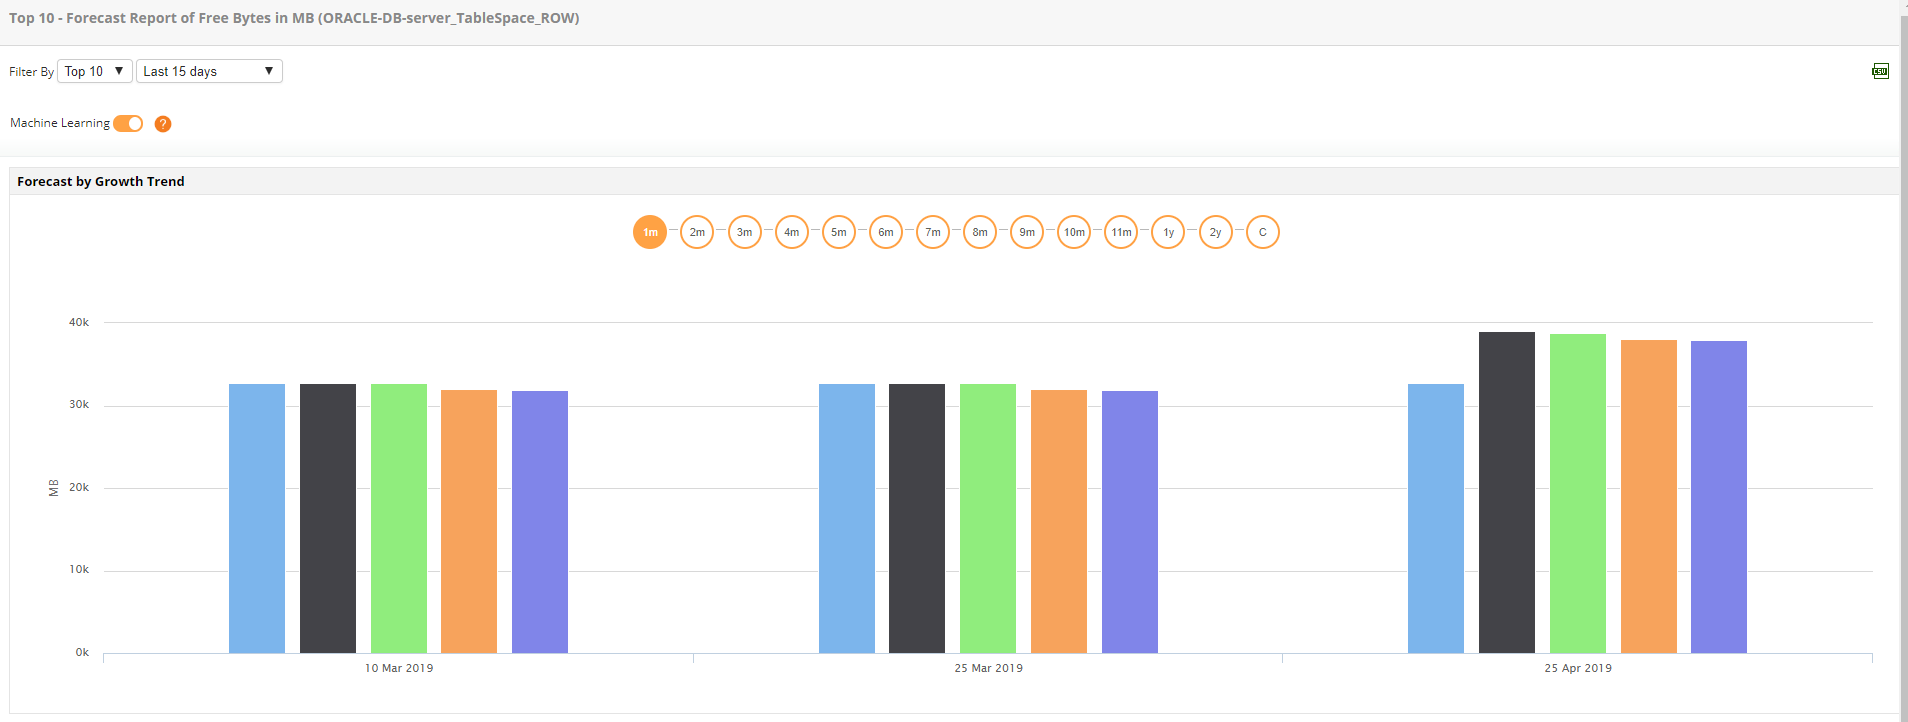Select the 5m forecast period
The image size is (1908, 722).
[x=838, y=232]
